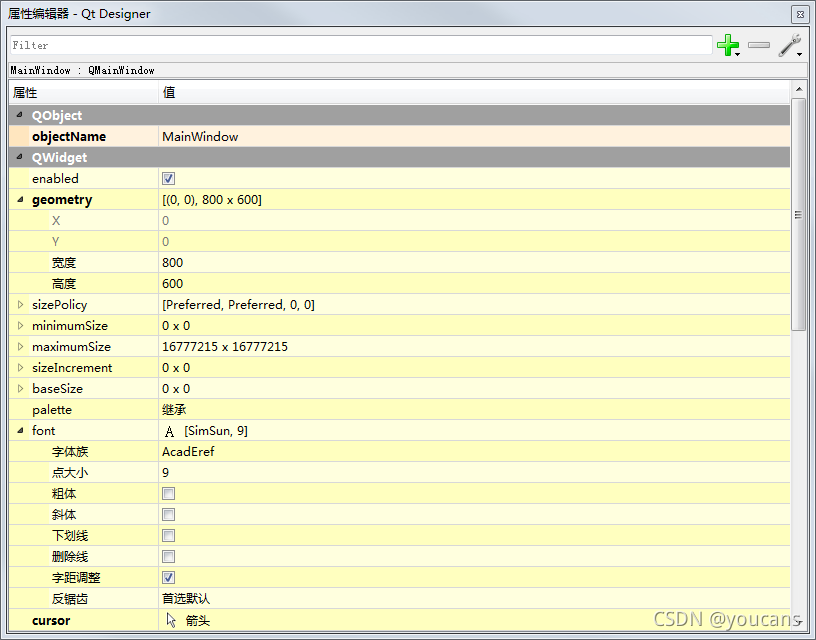Select the maximumSize value 16777215 x 16777215
816x640 pixels.
point(225,347)
